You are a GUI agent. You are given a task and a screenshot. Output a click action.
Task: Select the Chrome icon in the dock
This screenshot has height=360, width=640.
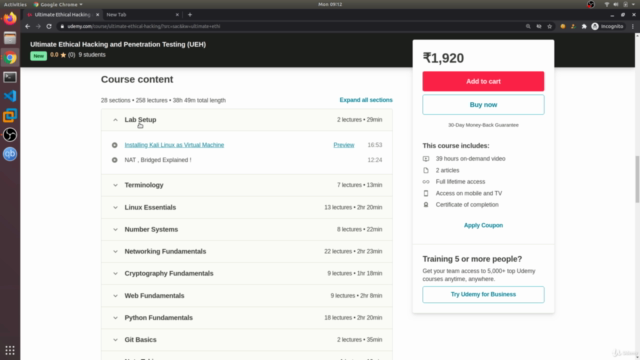click(x=10, y=58)
